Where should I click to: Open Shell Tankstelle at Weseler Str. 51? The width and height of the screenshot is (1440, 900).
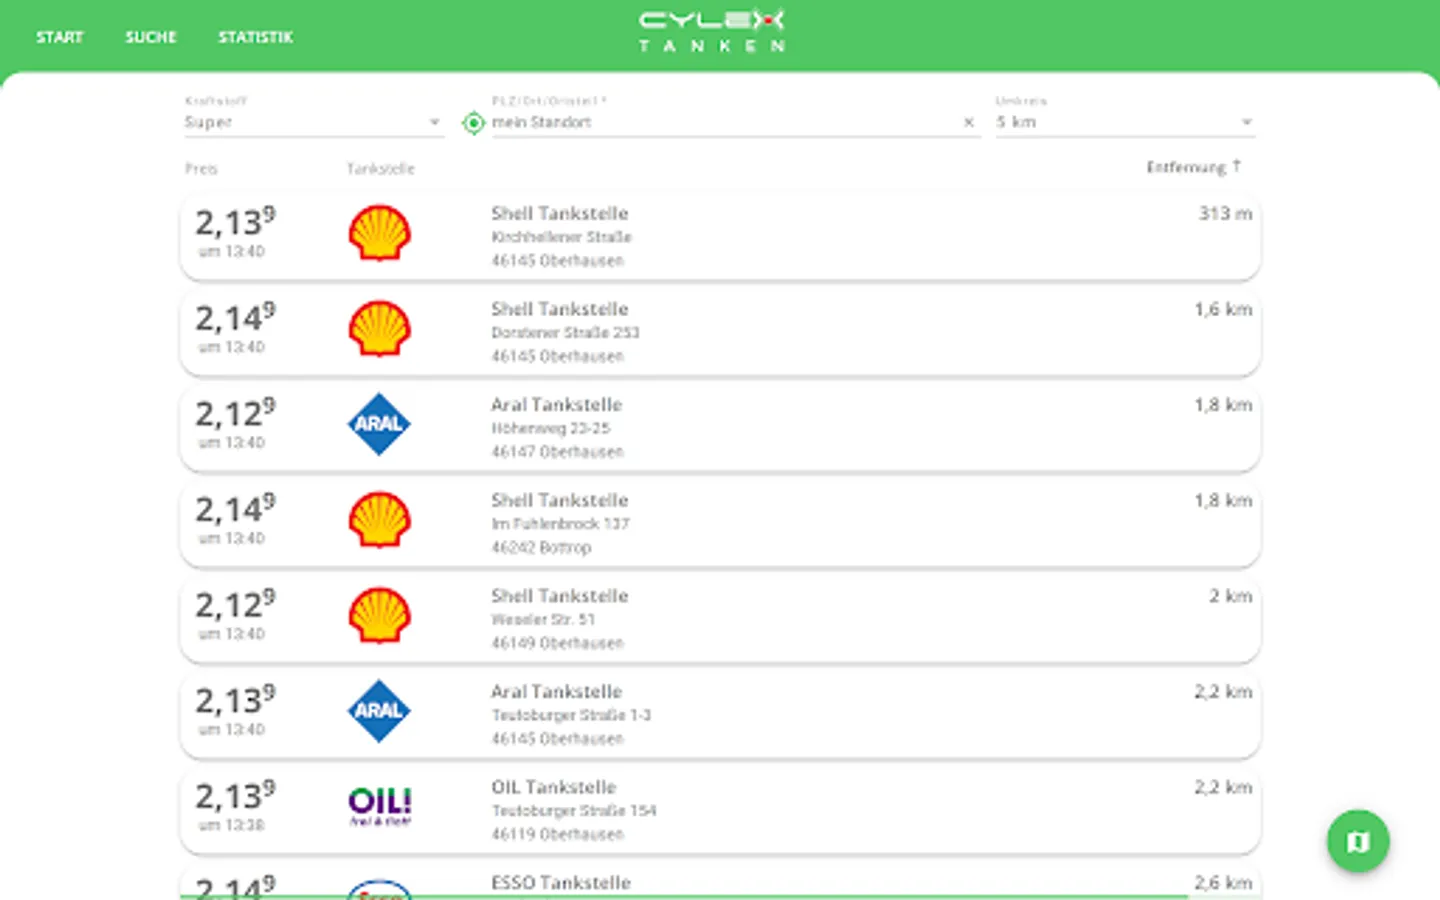(560, 596)
